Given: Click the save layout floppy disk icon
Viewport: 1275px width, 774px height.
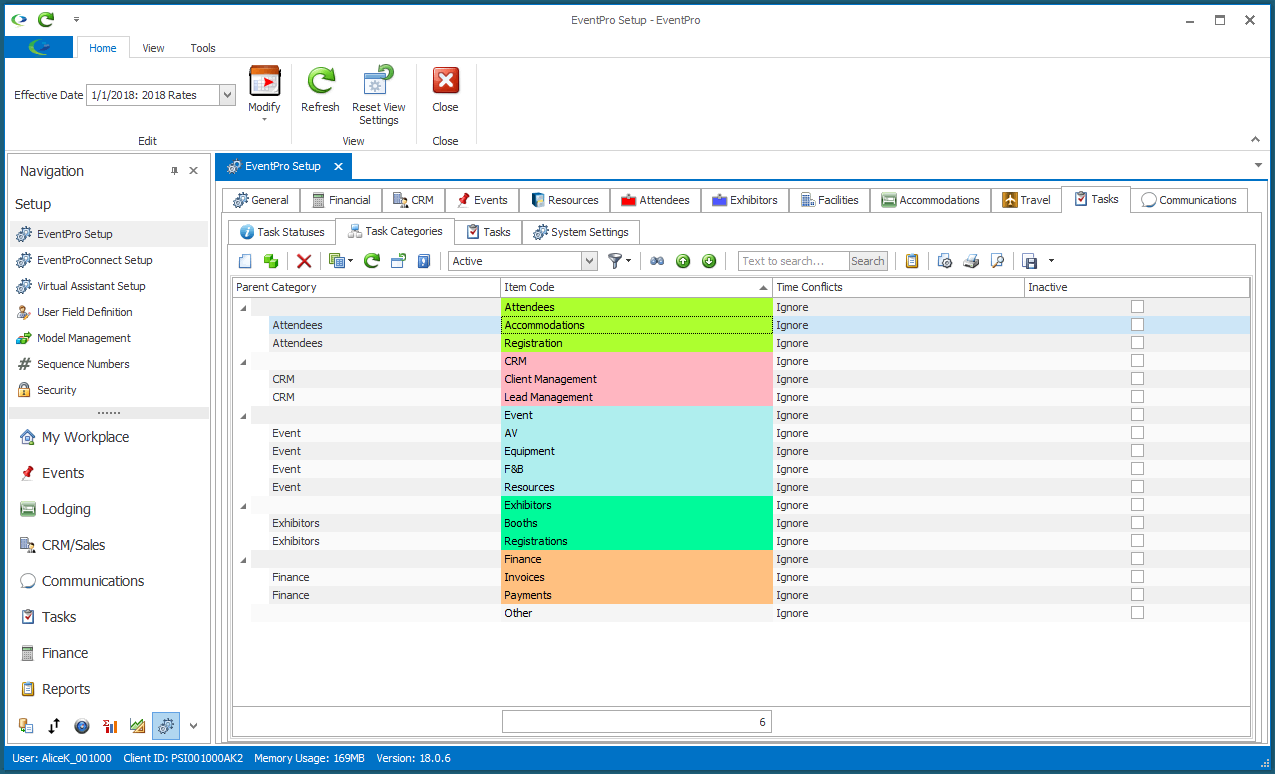Looking at the screenshot, I should click(x=1030, y=261).
